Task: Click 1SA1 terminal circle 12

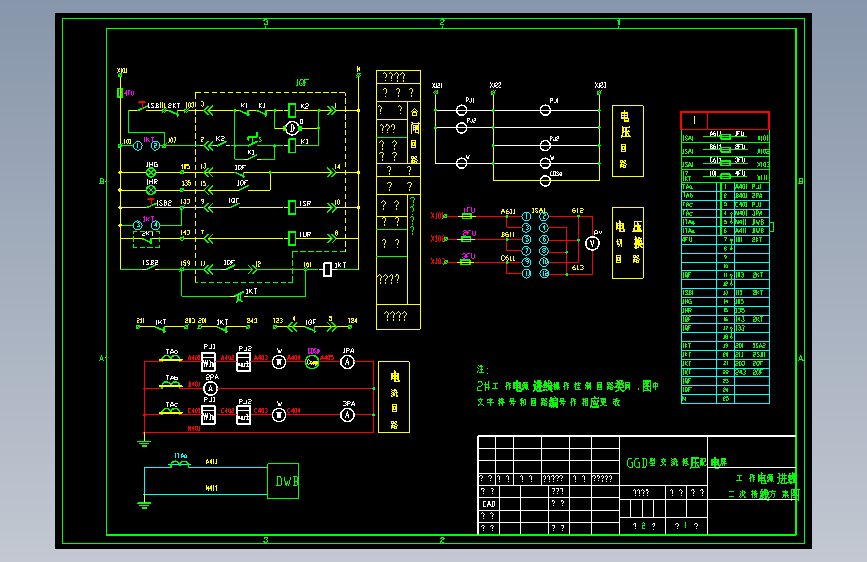Action: click(544, 273)
